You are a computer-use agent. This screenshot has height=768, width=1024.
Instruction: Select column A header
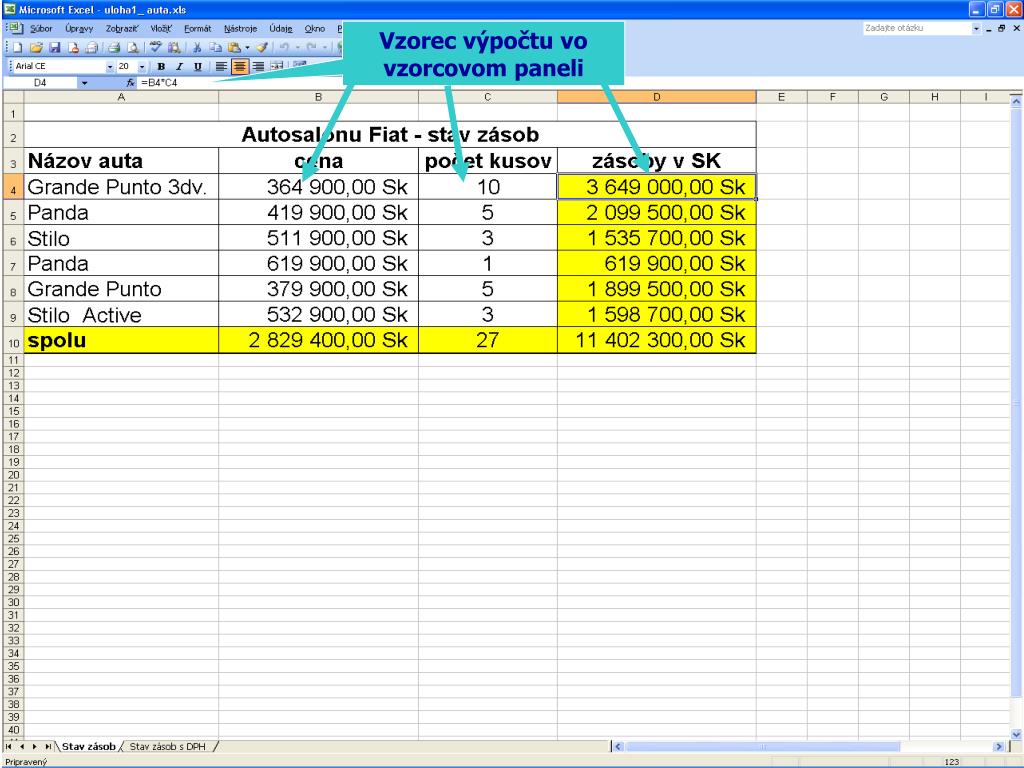pyautogui.click(x=121, y=97)
